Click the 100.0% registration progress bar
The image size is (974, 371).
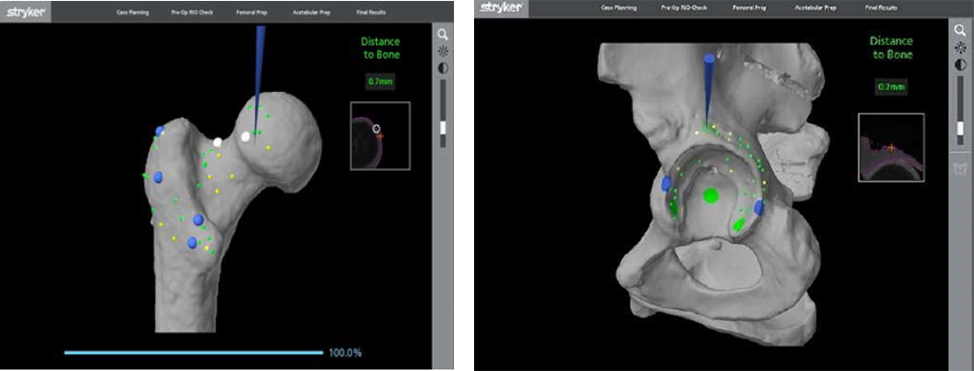(194, 353)
